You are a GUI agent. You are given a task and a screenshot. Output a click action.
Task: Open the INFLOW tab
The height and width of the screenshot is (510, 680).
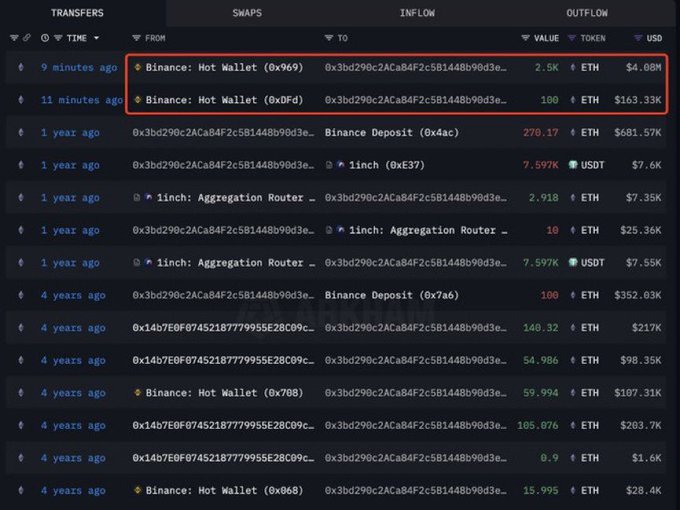tap(417, 13)
